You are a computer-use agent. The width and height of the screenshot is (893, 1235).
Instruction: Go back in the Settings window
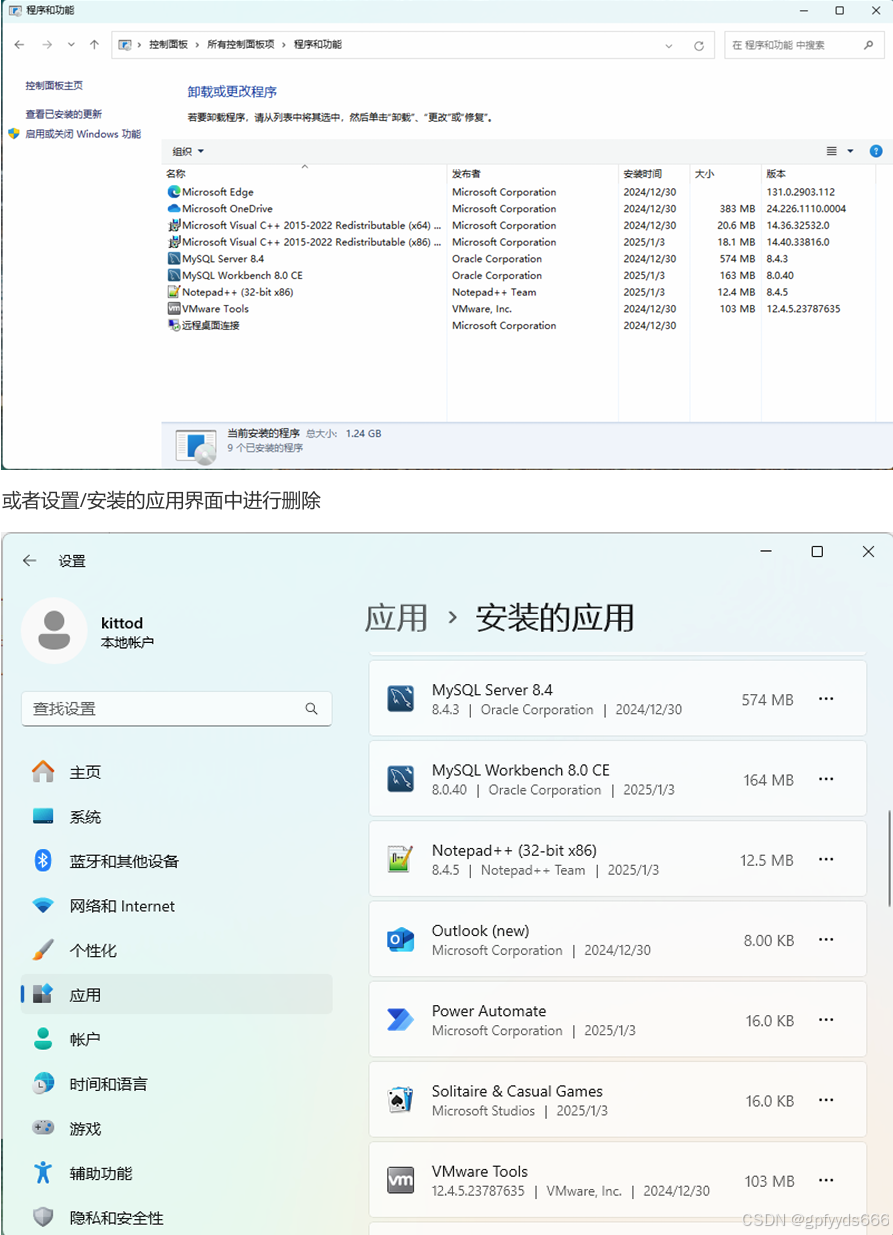30,561
